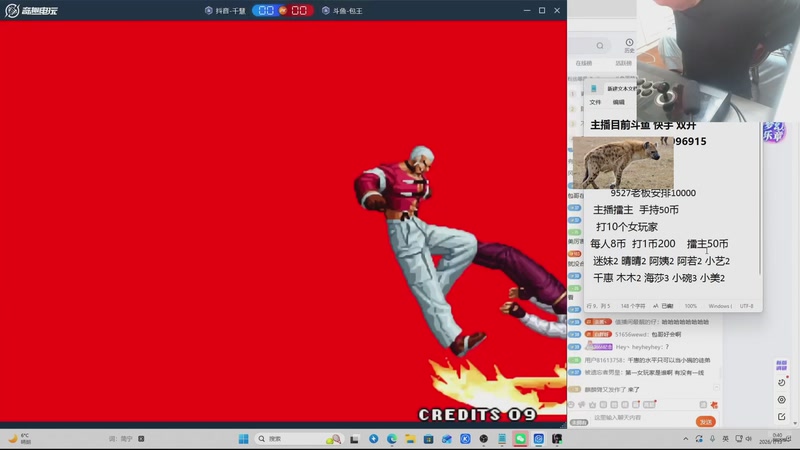Click the 梦幻乐章 round badge
Screen dimensions: 800x450
(x=773, y=132)
